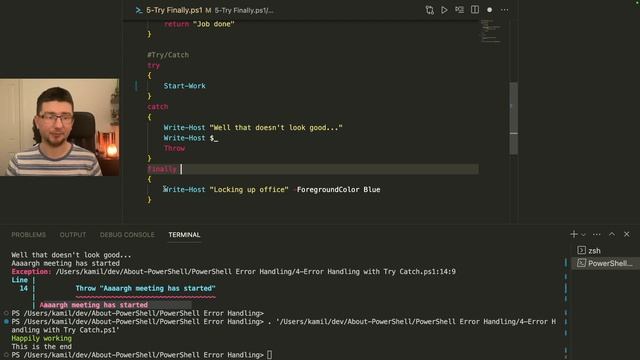Click the 'Well that doesn't look good...' string in editor
This screenshot has width=640, height=360.
276,127
